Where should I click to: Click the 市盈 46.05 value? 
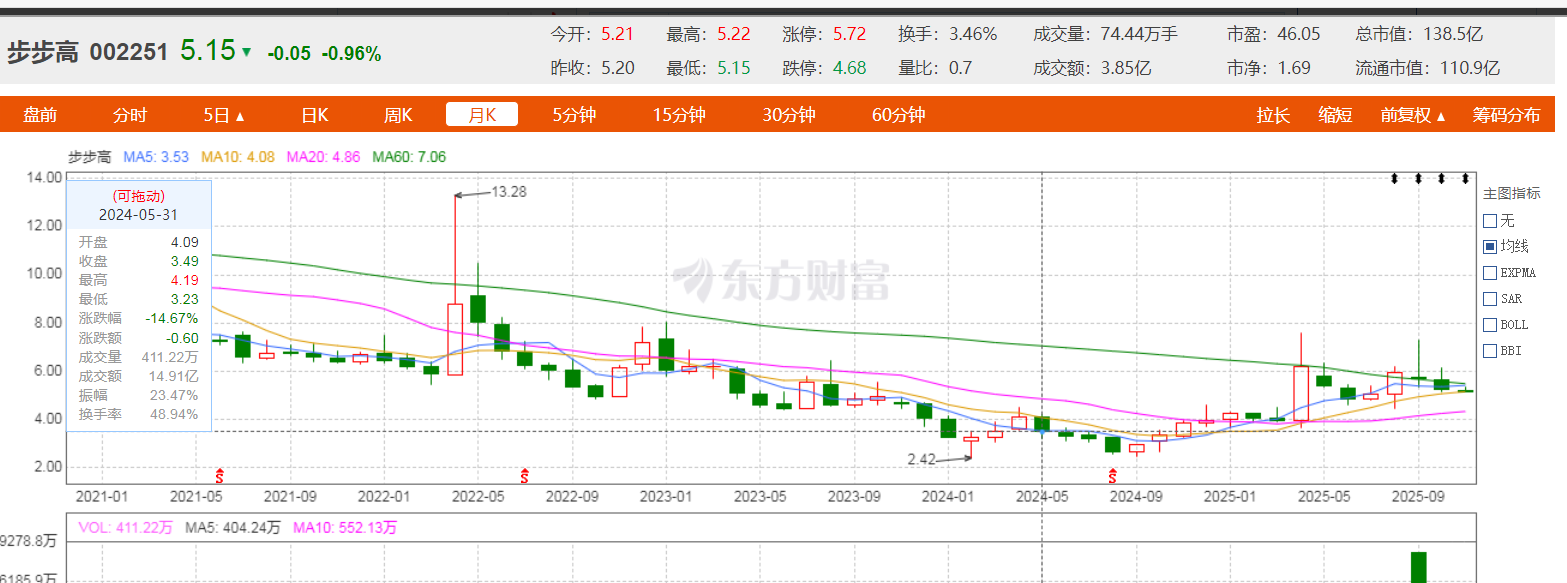point(1299,34)
